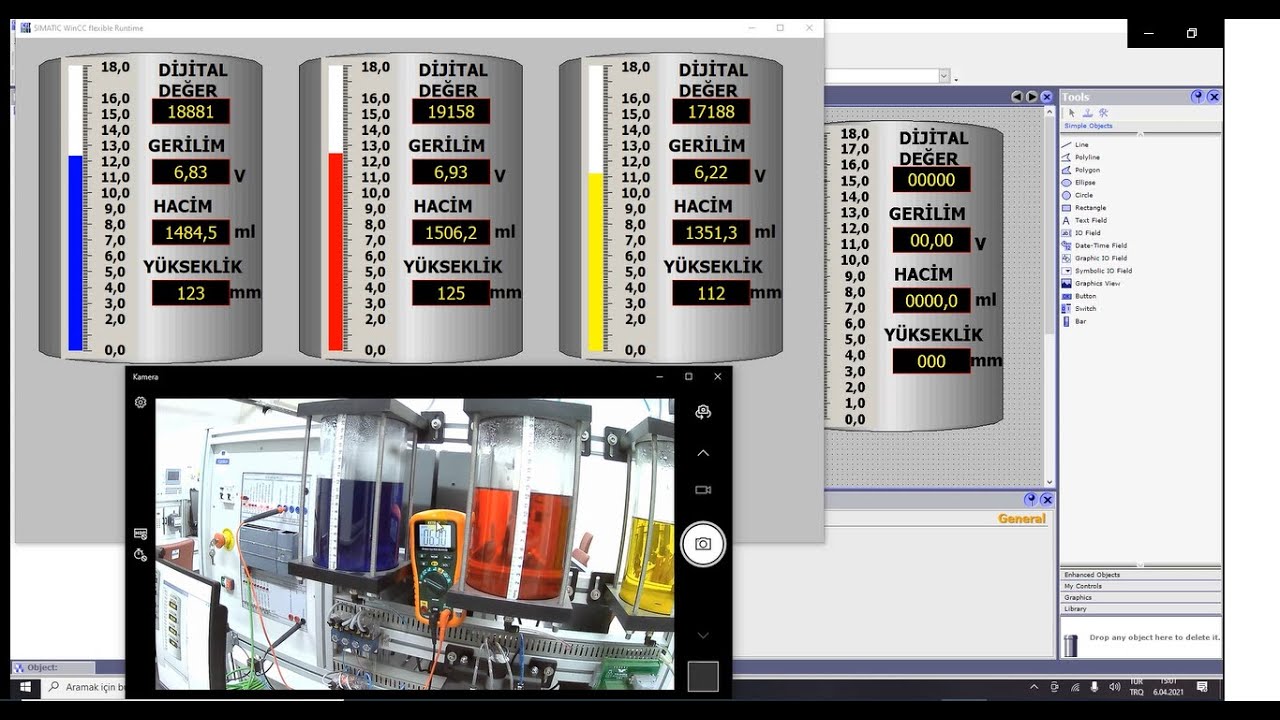Switch camera in Kamera app
This screenshot has height=720, width=1280.
[703, 412]
